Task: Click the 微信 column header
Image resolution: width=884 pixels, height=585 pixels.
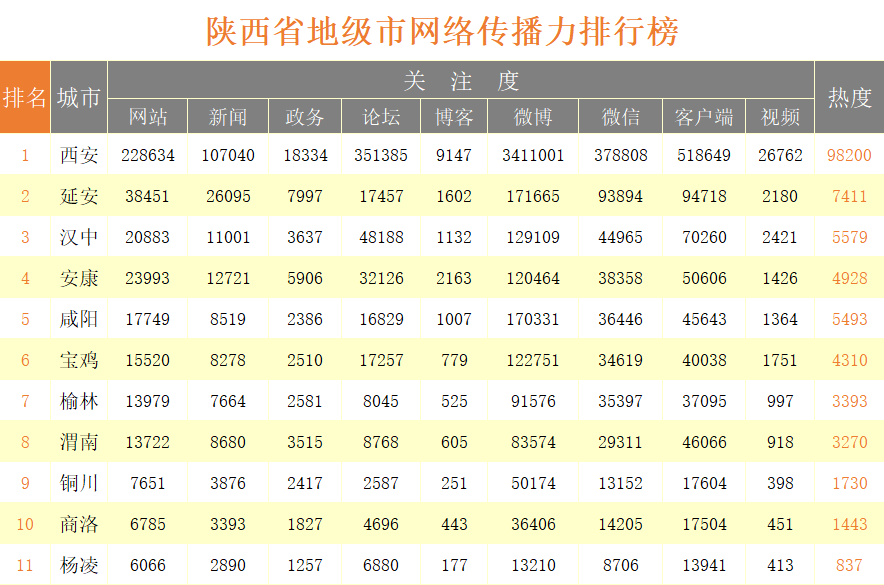Action: [x=620, y=117]
